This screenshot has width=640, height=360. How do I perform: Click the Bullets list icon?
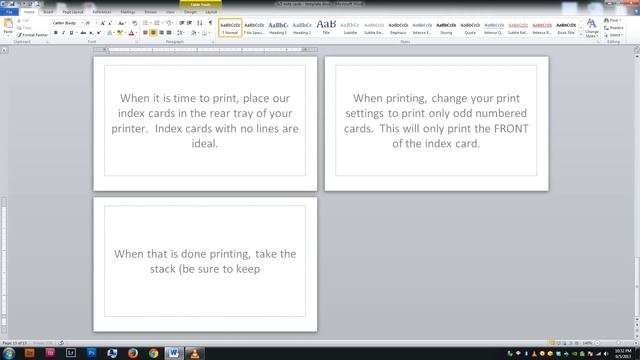(146, 23)
